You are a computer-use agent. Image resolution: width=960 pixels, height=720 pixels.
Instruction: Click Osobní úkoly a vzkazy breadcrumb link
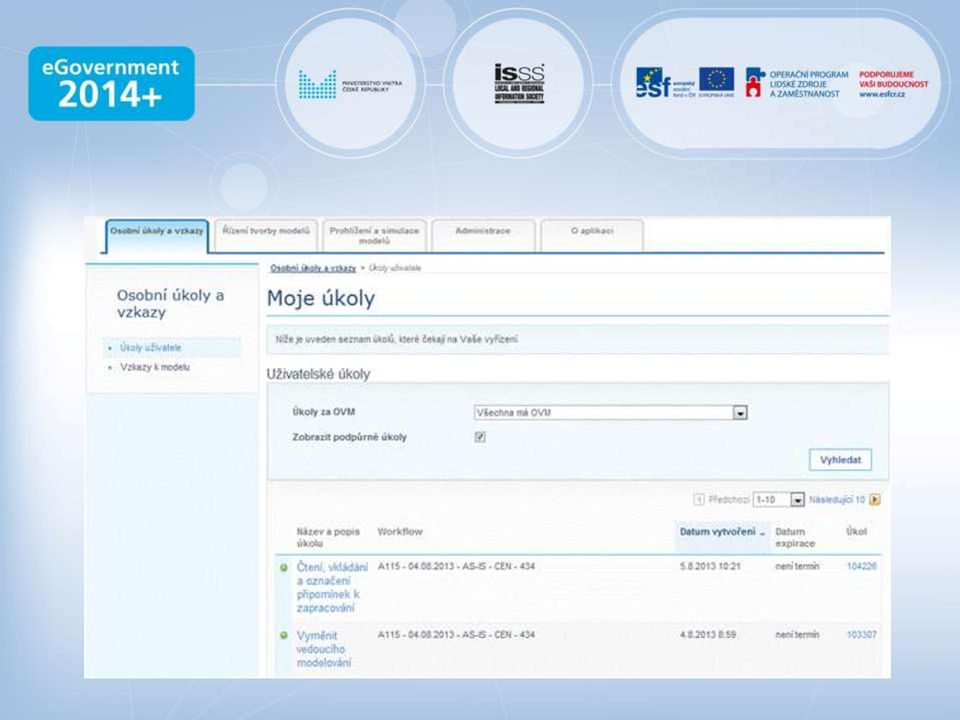click(x=313, y=268)
